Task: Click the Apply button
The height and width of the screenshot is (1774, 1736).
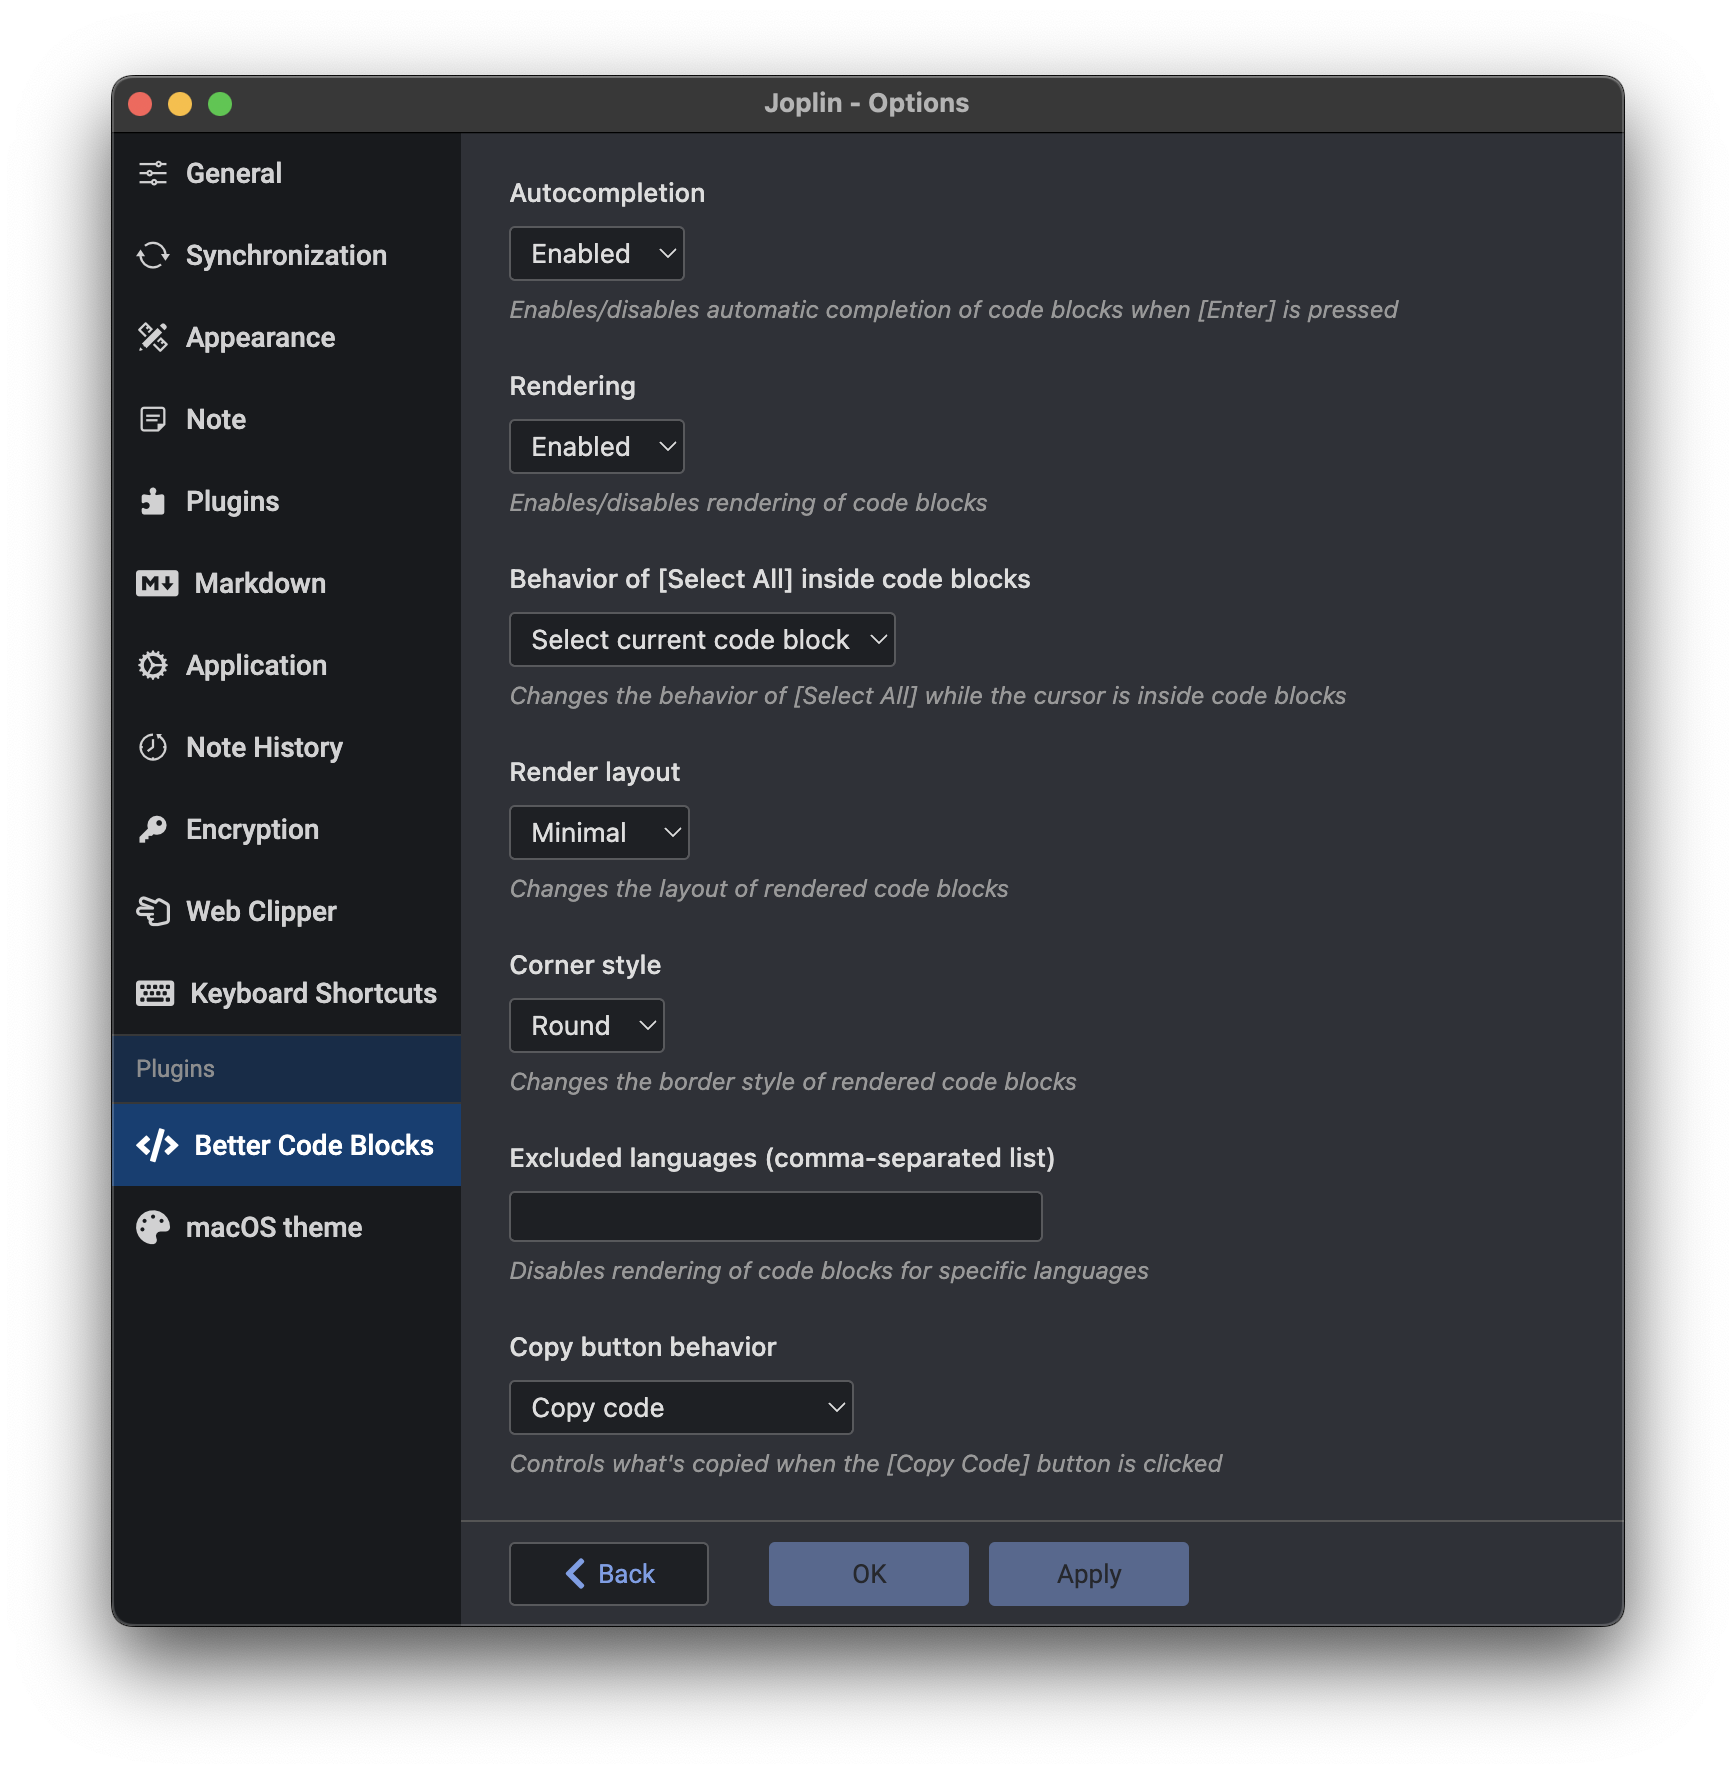Action: tap(1089, 1574)
